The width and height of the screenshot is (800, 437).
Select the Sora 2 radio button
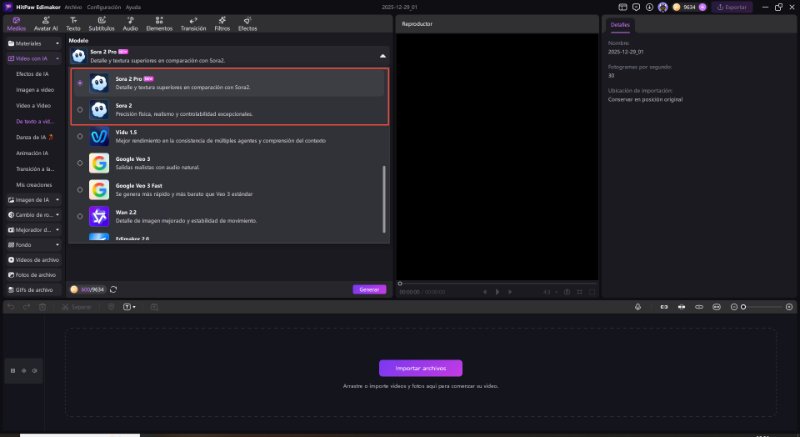[80, 110]
